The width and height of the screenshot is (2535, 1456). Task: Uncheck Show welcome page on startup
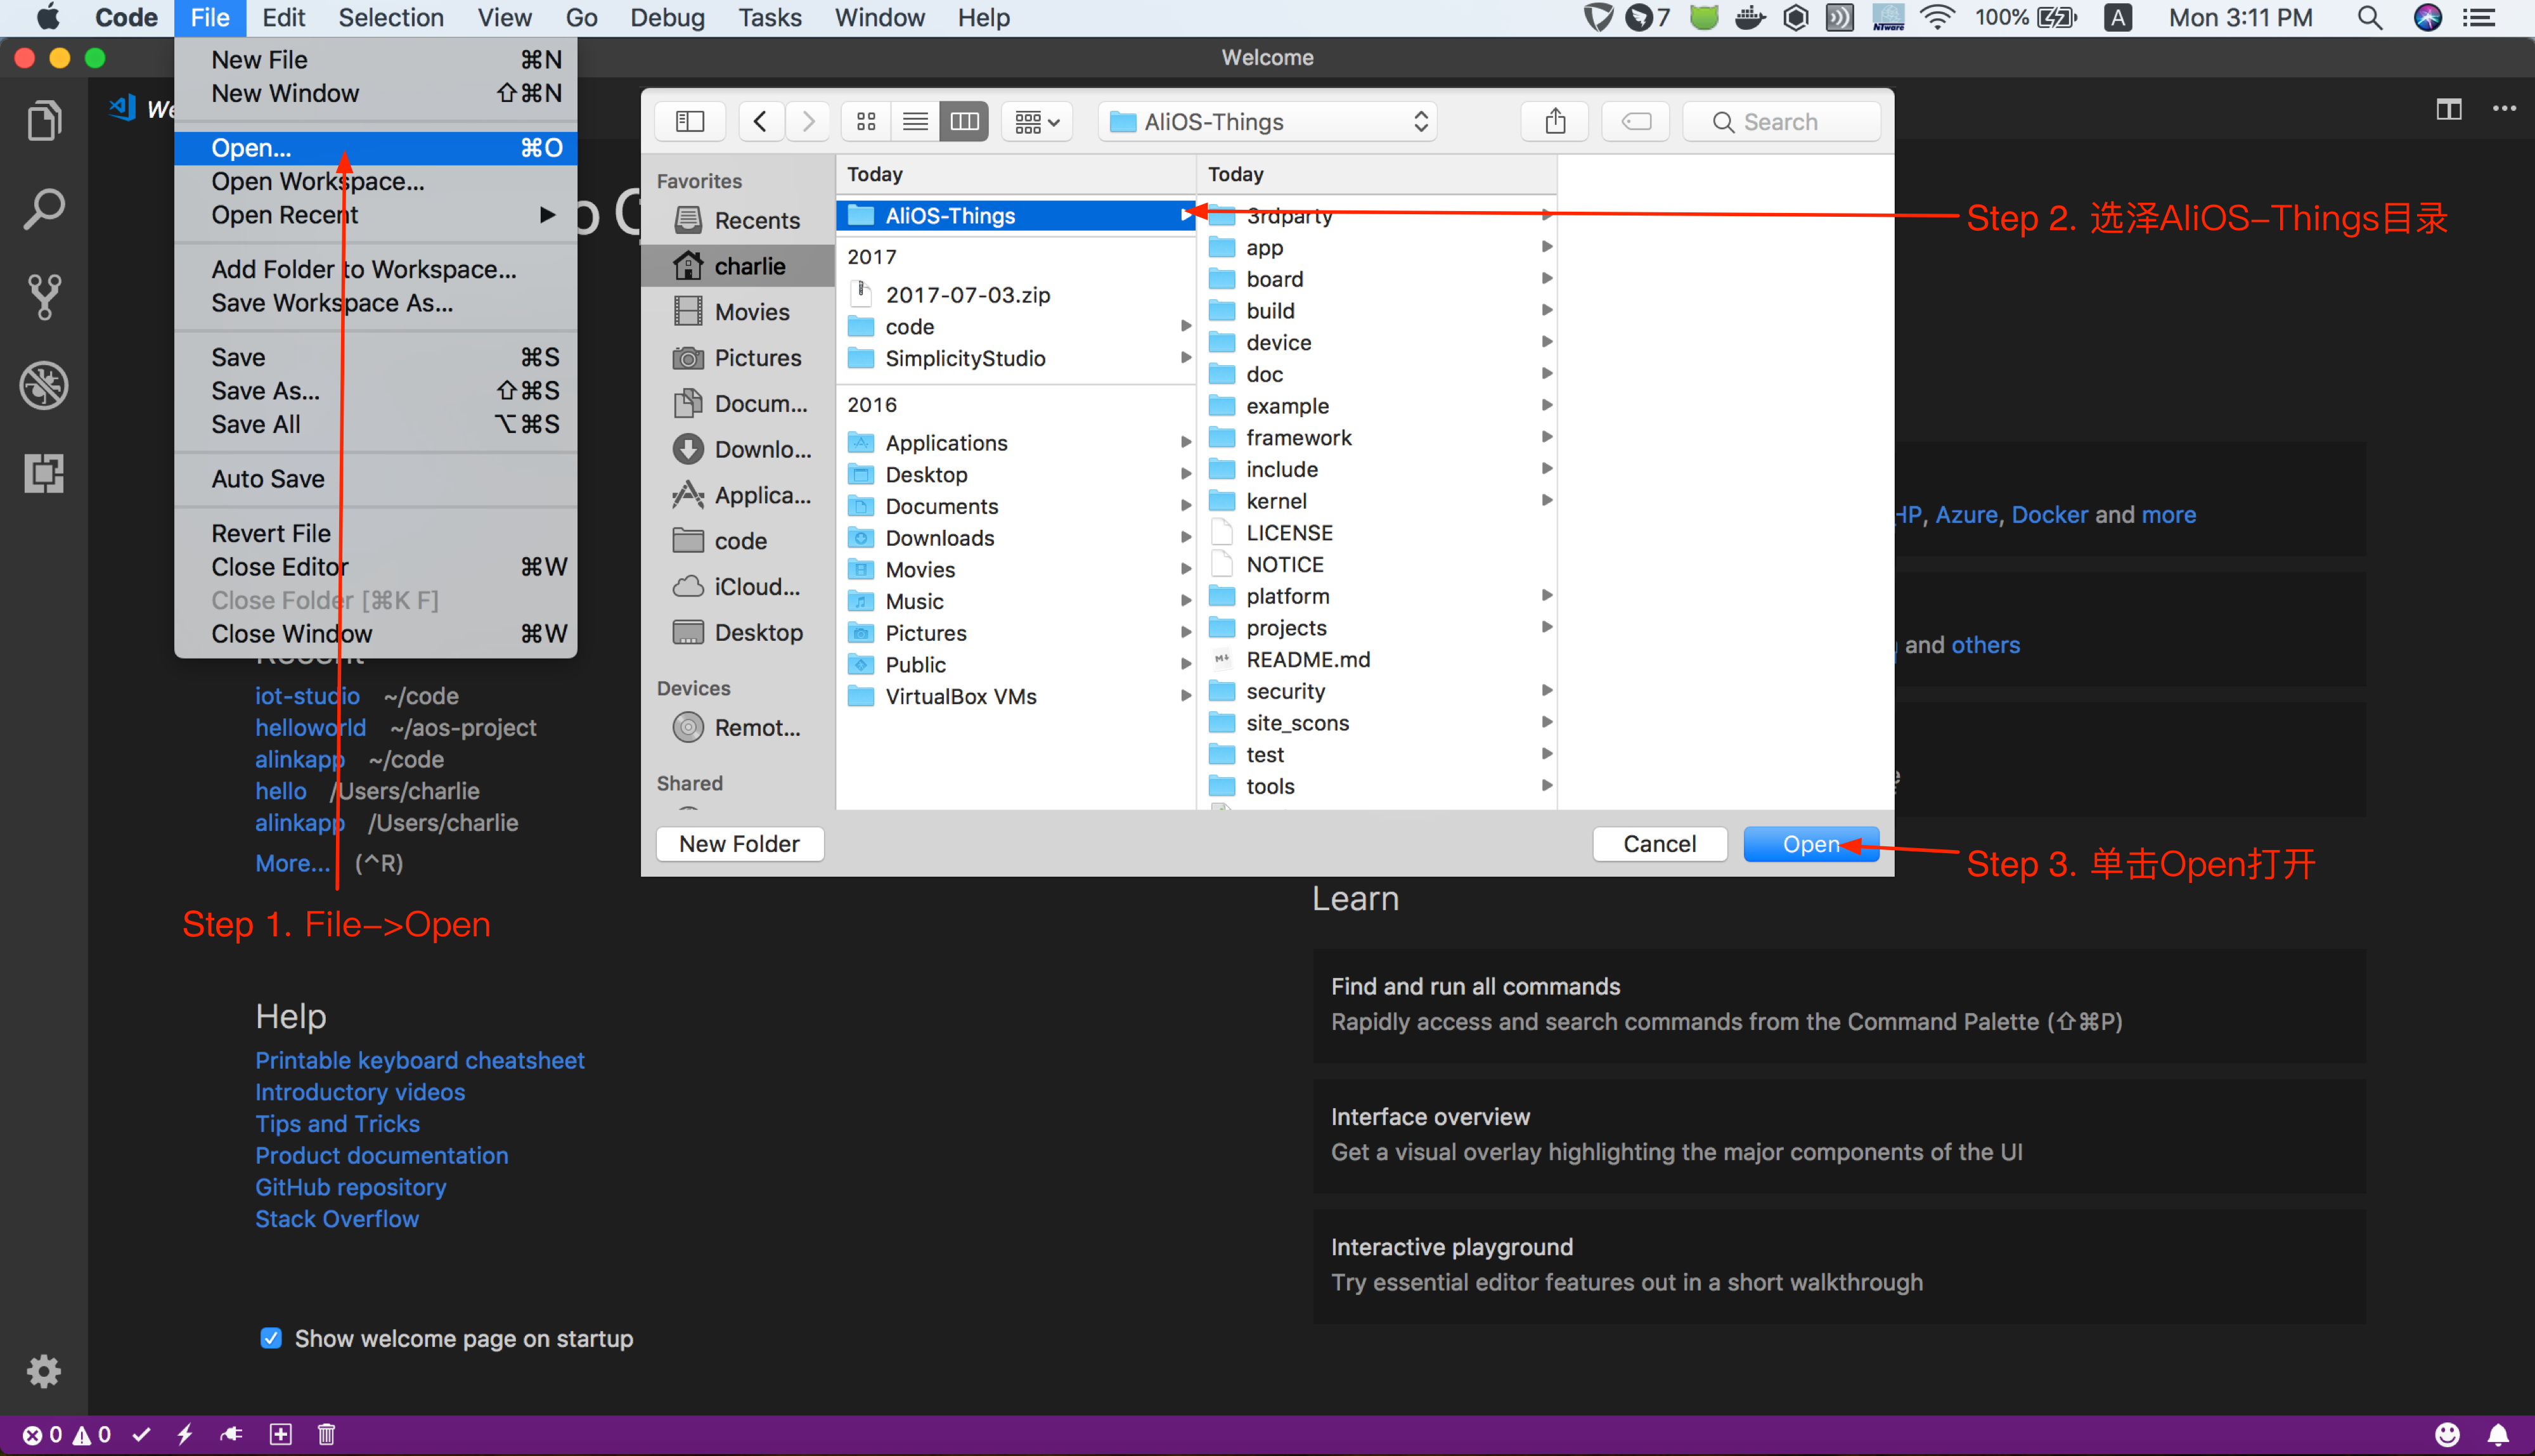coord(271,1338)
